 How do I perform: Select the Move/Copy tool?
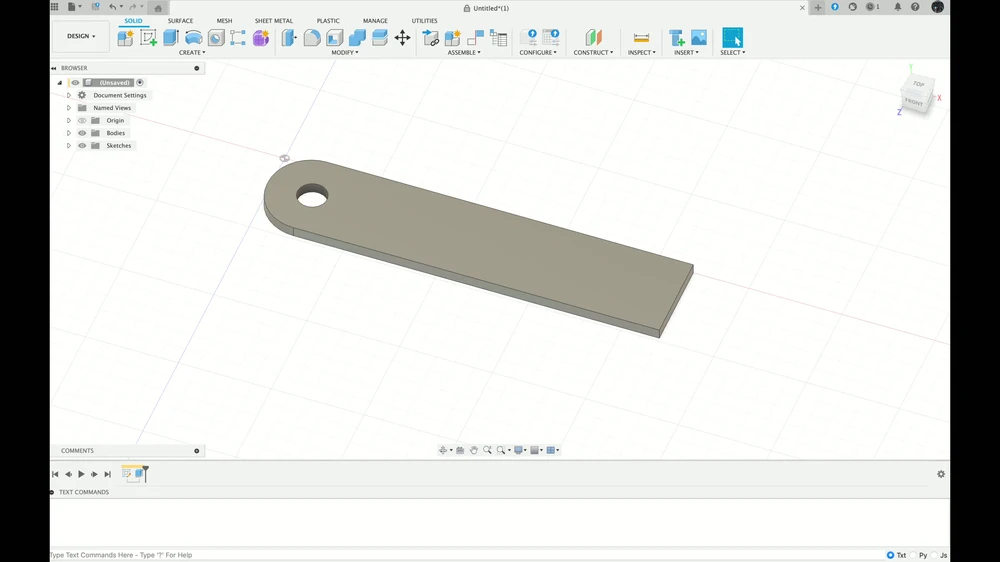(402, 38)
